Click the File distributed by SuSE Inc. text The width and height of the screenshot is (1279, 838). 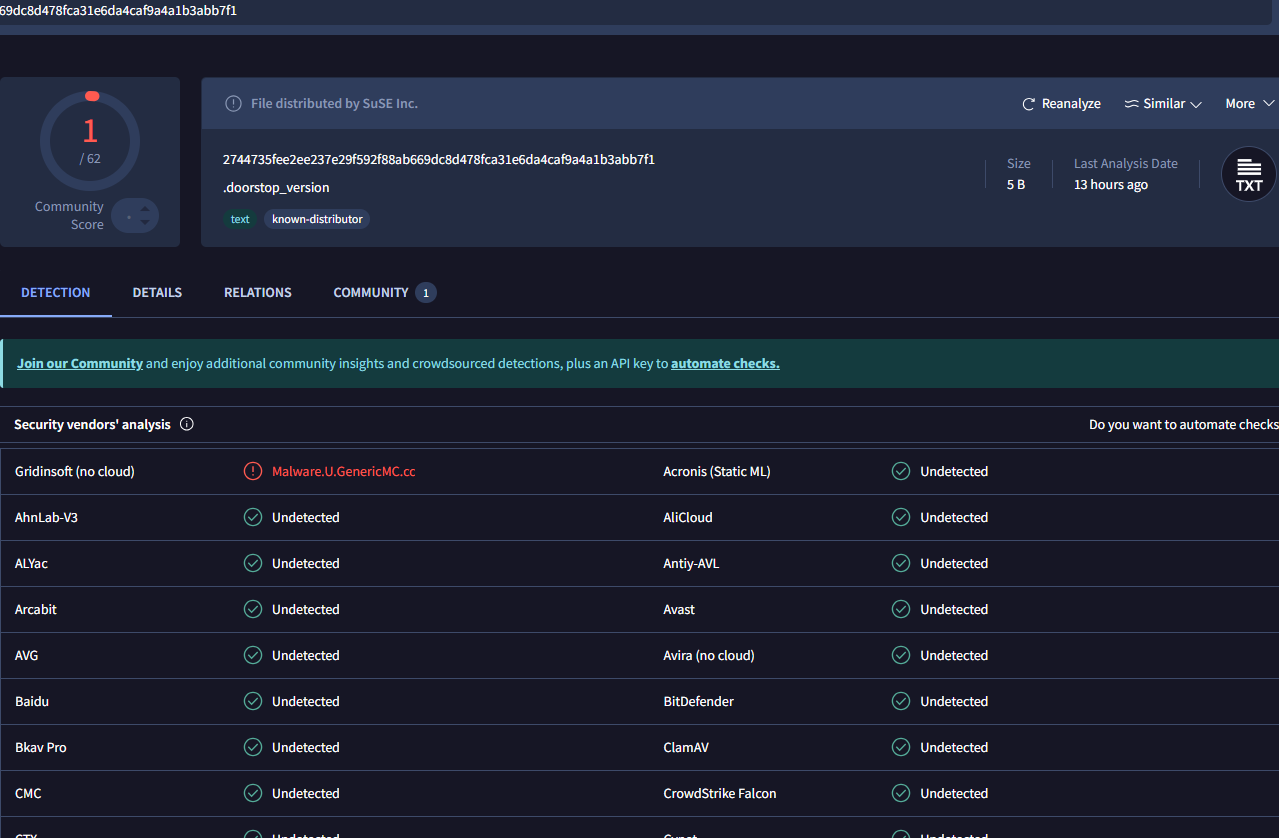[x=334, y=104]
